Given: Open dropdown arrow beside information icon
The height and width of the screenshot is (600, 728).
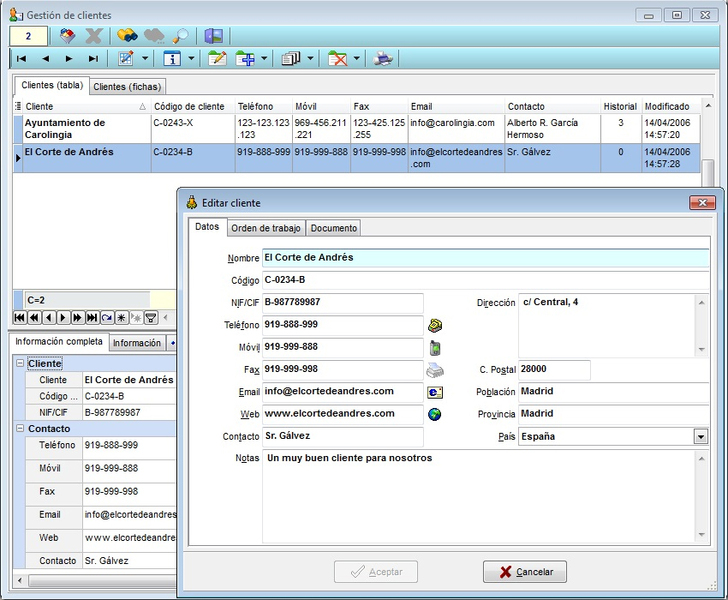Looking at the screenshot, I should point(191,59).
